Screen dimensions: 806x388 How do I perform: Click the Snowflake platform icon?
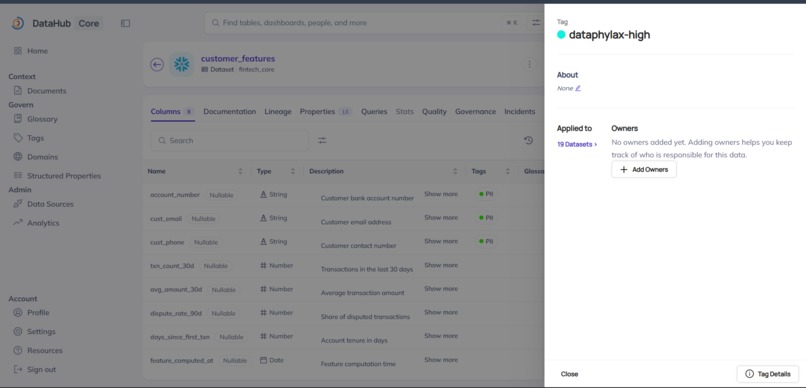tap(181, 64)
